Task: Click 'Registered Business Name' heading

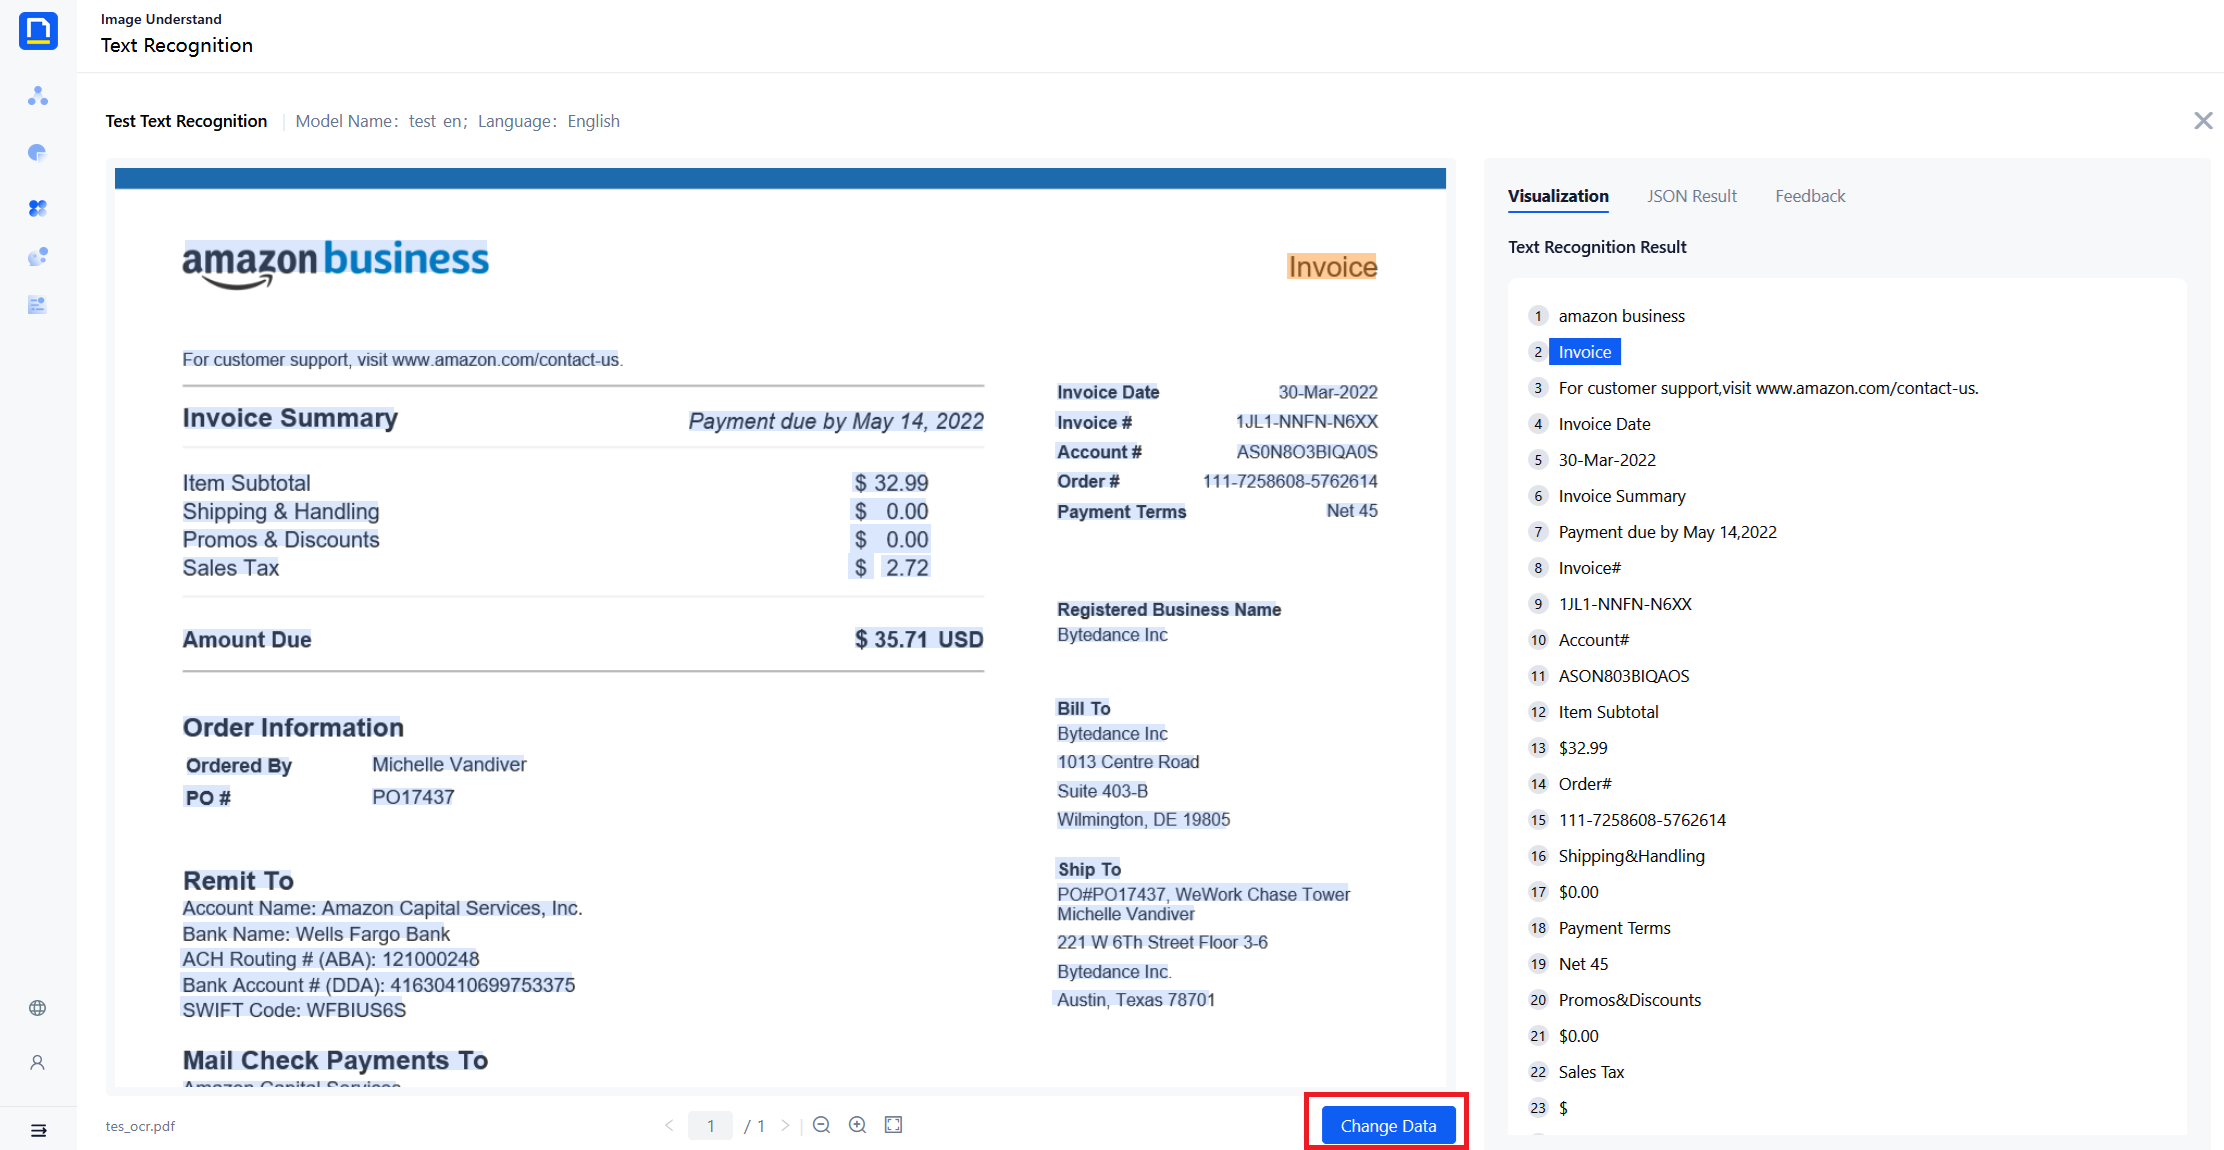Action: point(1169,610)
